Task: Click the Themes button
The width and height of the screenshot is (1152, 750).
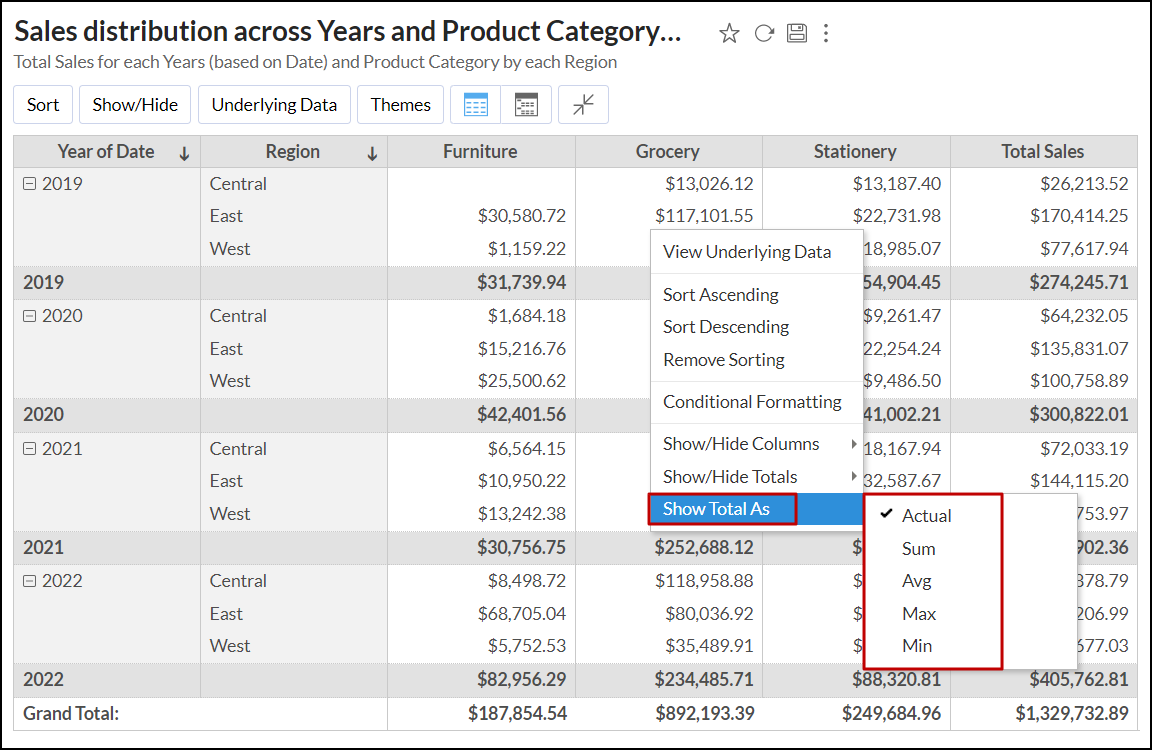Action: [400, 105]
